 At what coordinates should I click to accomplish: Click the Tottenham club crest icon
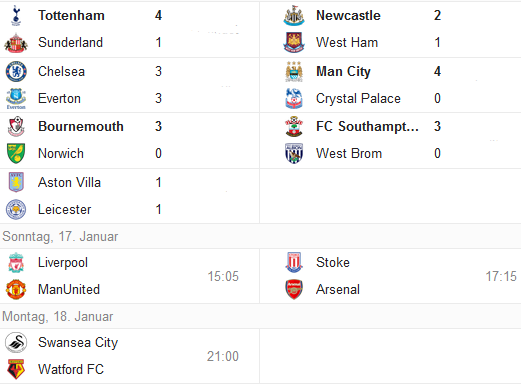coord(16,15)
